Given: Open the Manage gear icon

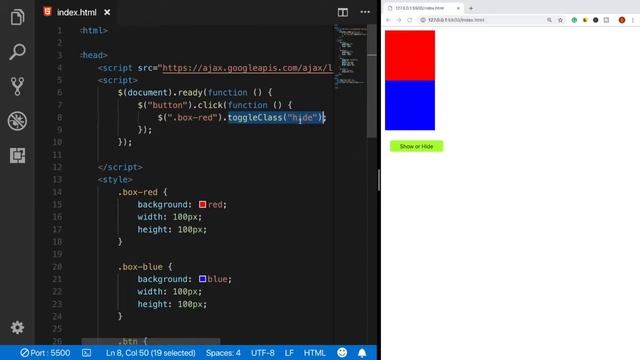Looking at the screenshot, I should click(17, 327).
